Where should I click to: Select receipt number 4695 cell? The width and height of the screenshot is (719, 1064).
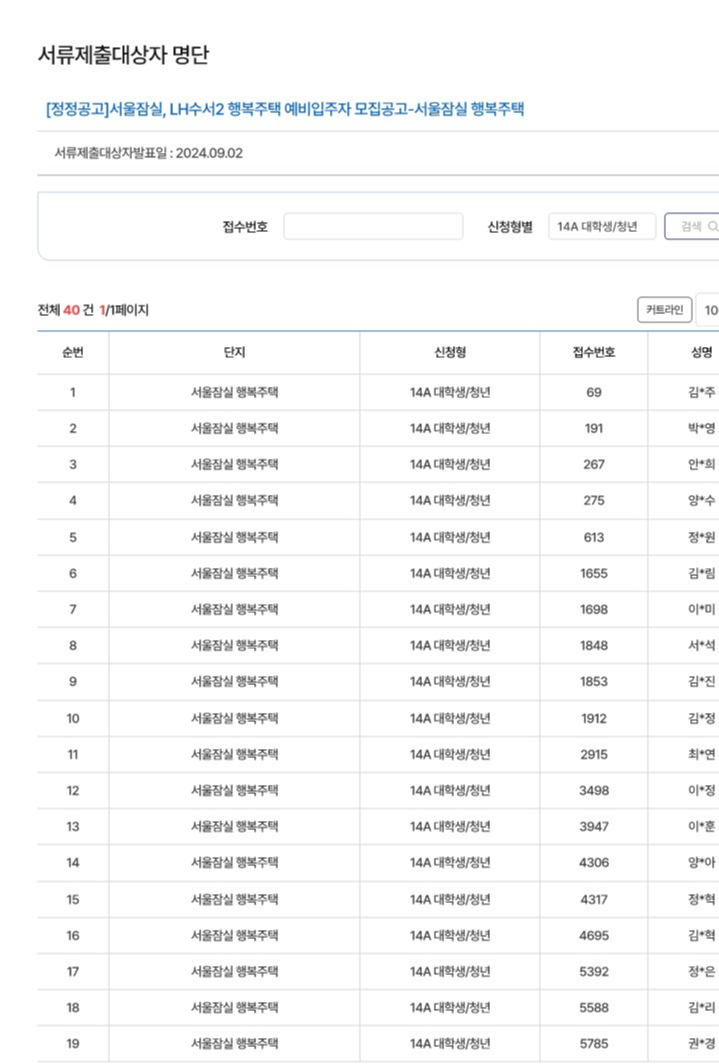pyautogui.click(x=594, y=935)
